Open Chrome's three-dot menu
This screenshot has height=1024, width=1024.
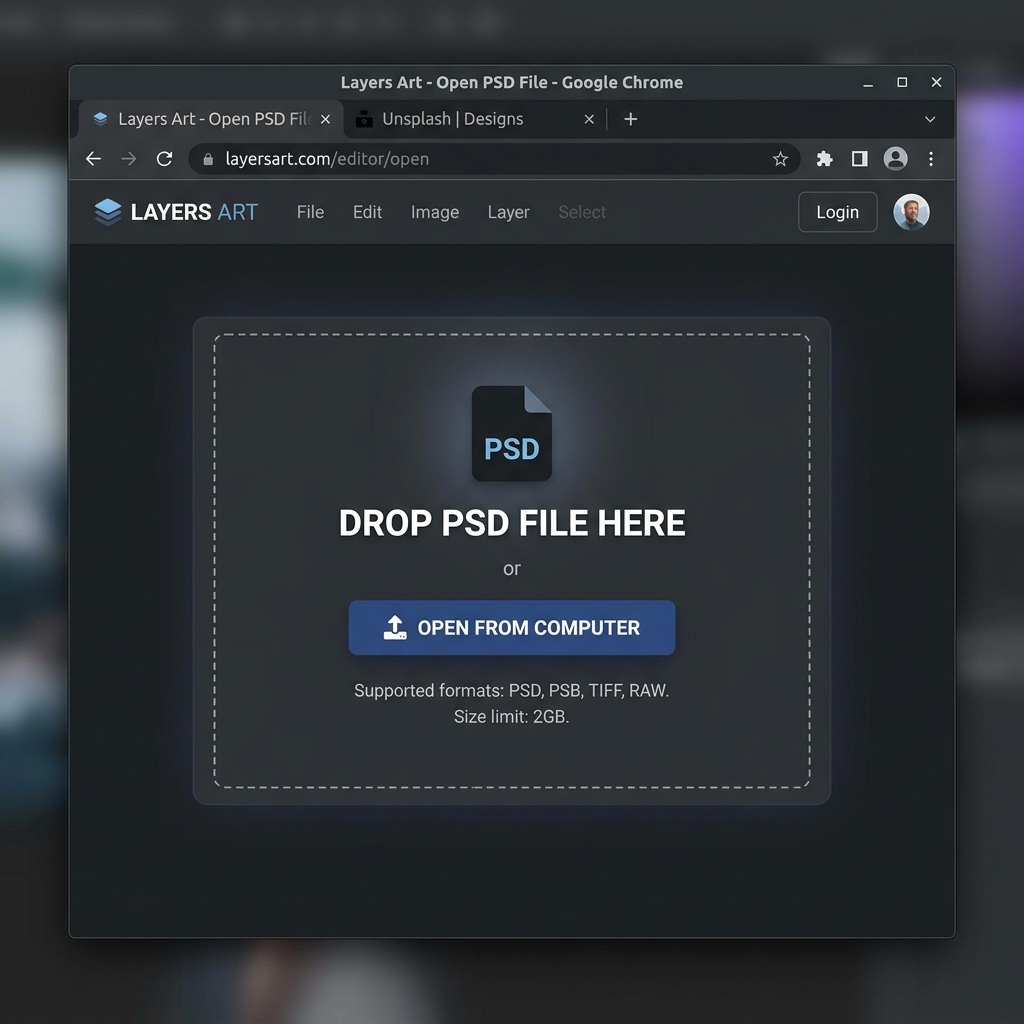click(x=931, y=159)
